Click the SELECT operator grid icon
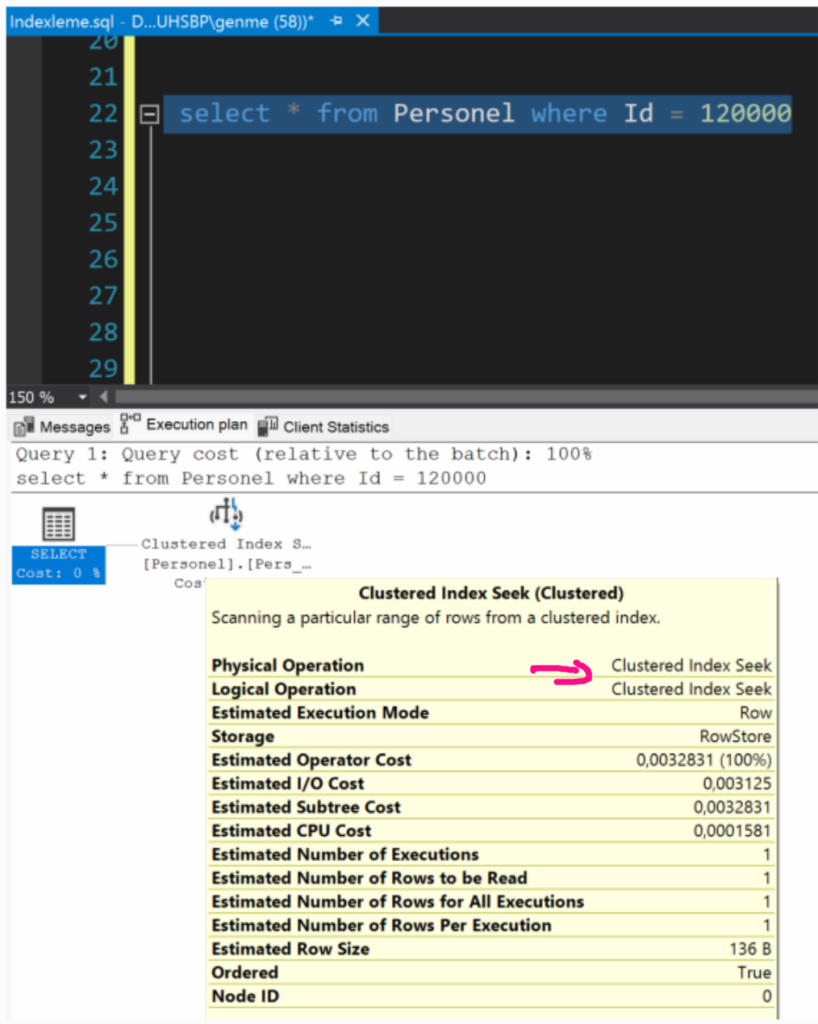 [x=59, y=524]
